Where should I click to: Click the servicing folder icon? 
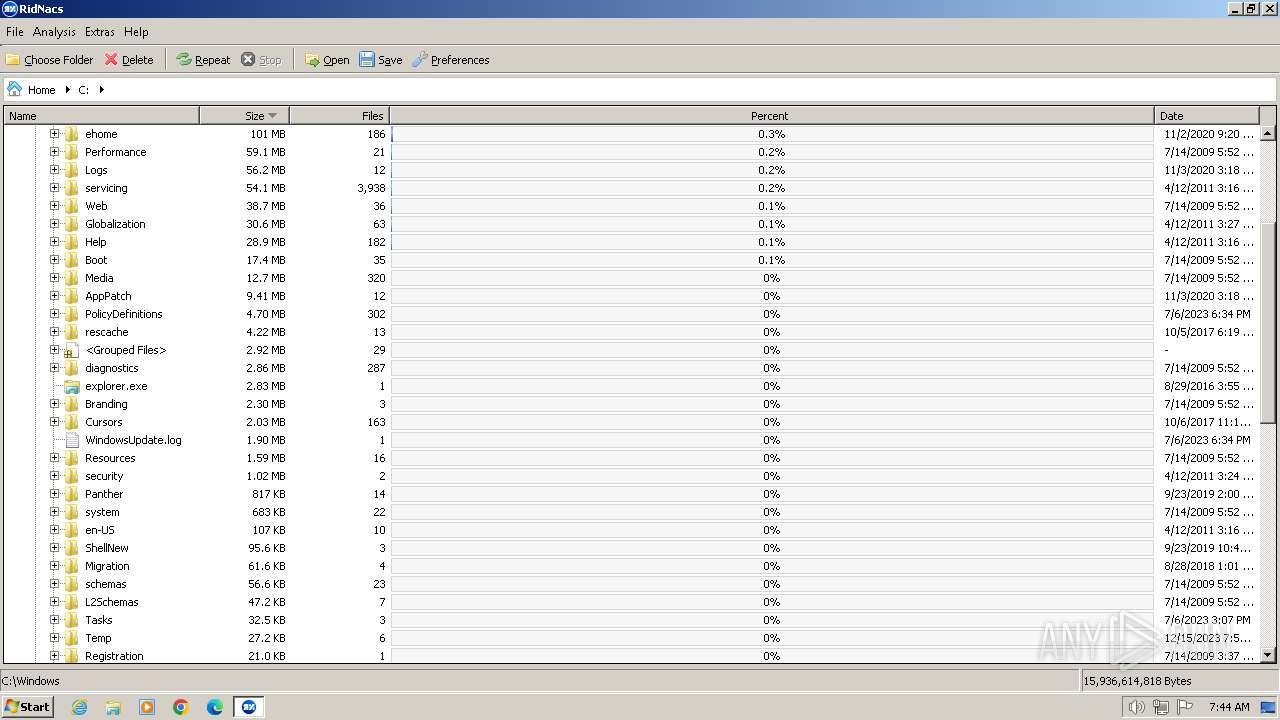[x=71, y=188]
